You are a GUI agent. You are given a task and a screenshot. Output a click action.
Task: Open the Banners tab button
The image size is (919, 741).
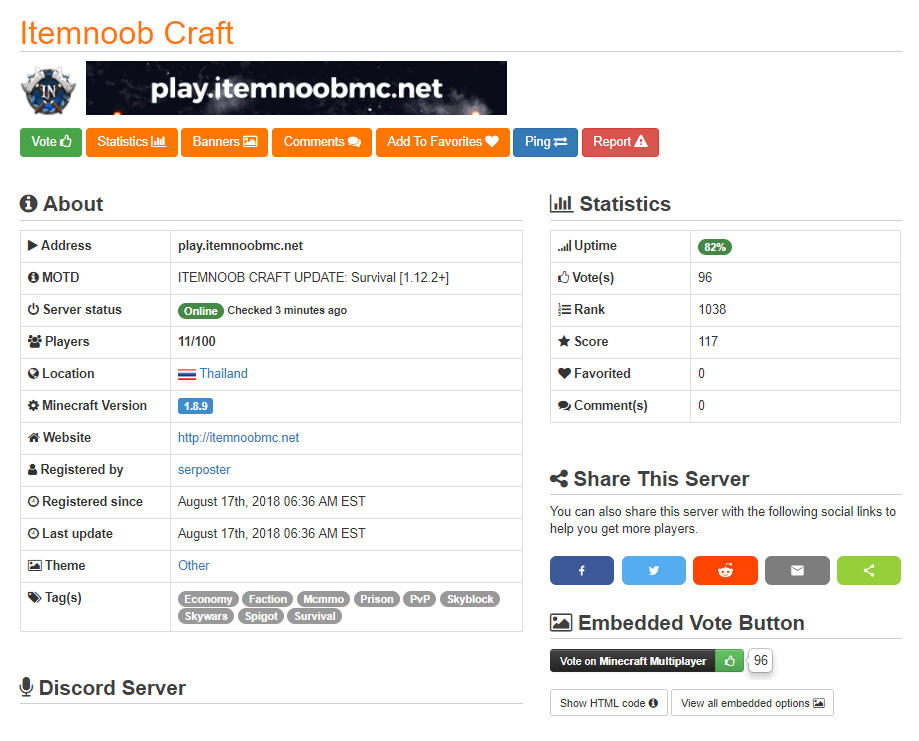(x=224, y=142)
